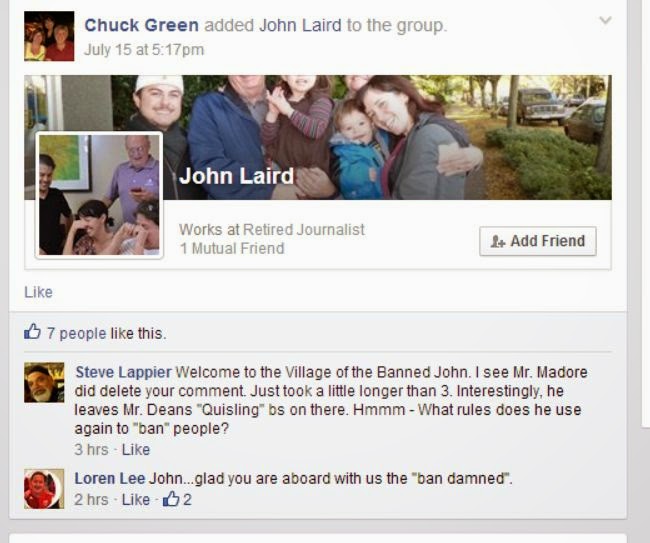Open Chuck Green's profile link
The image size is (650, 543).
pos(141,25)
